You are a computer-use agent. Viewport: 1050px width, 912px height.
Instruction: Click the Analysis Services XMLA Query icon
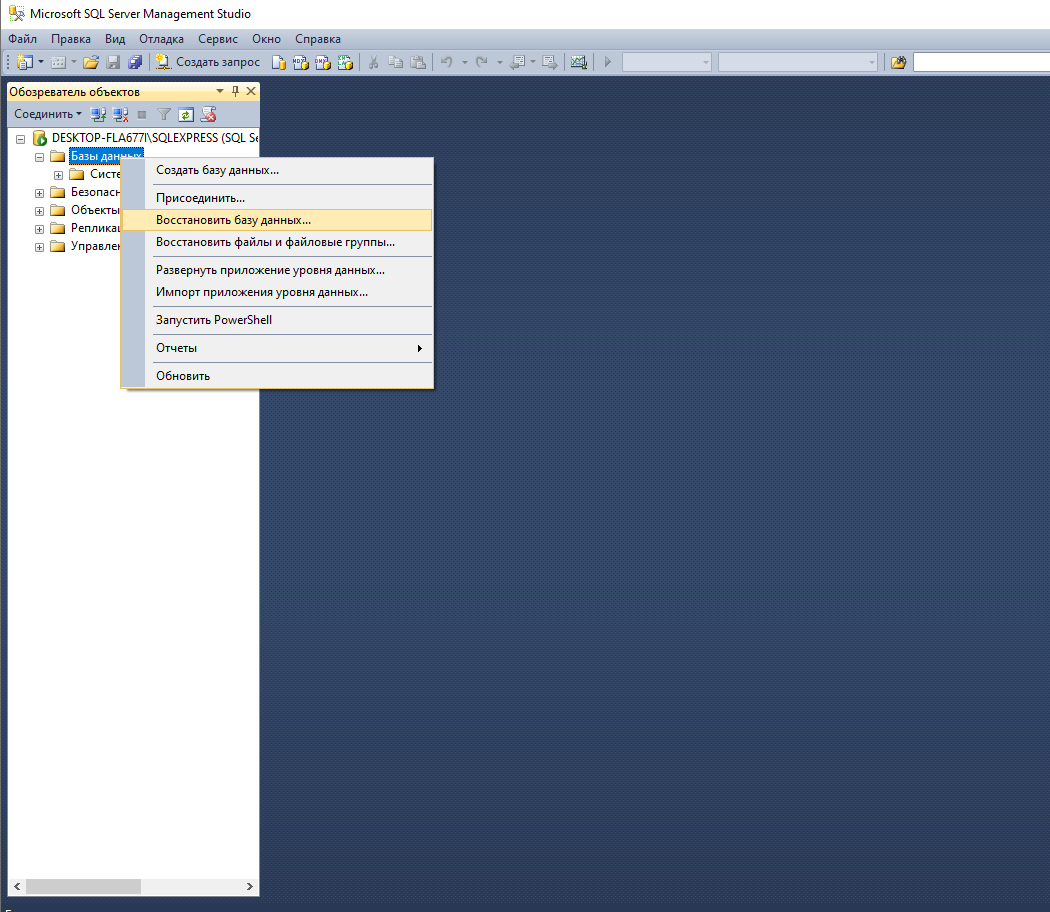345,62
